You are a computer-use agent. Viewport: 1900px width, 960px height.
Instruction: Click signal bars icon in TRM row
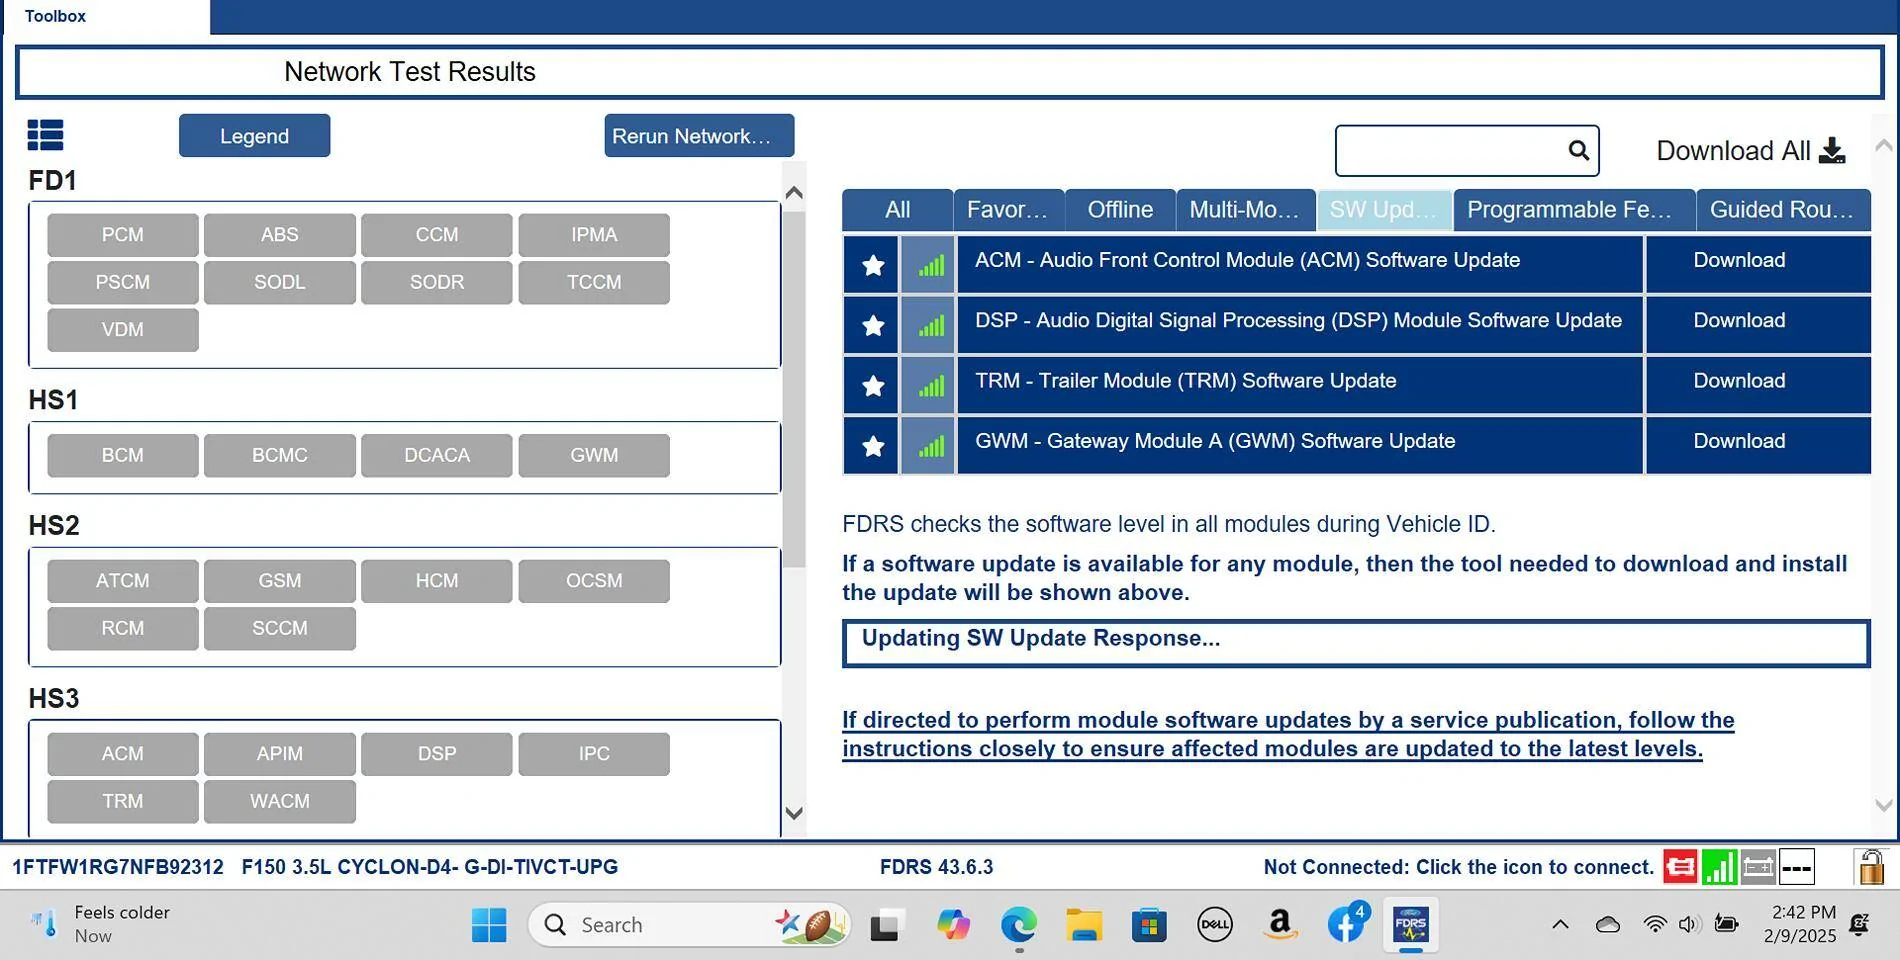click(929, 385)
